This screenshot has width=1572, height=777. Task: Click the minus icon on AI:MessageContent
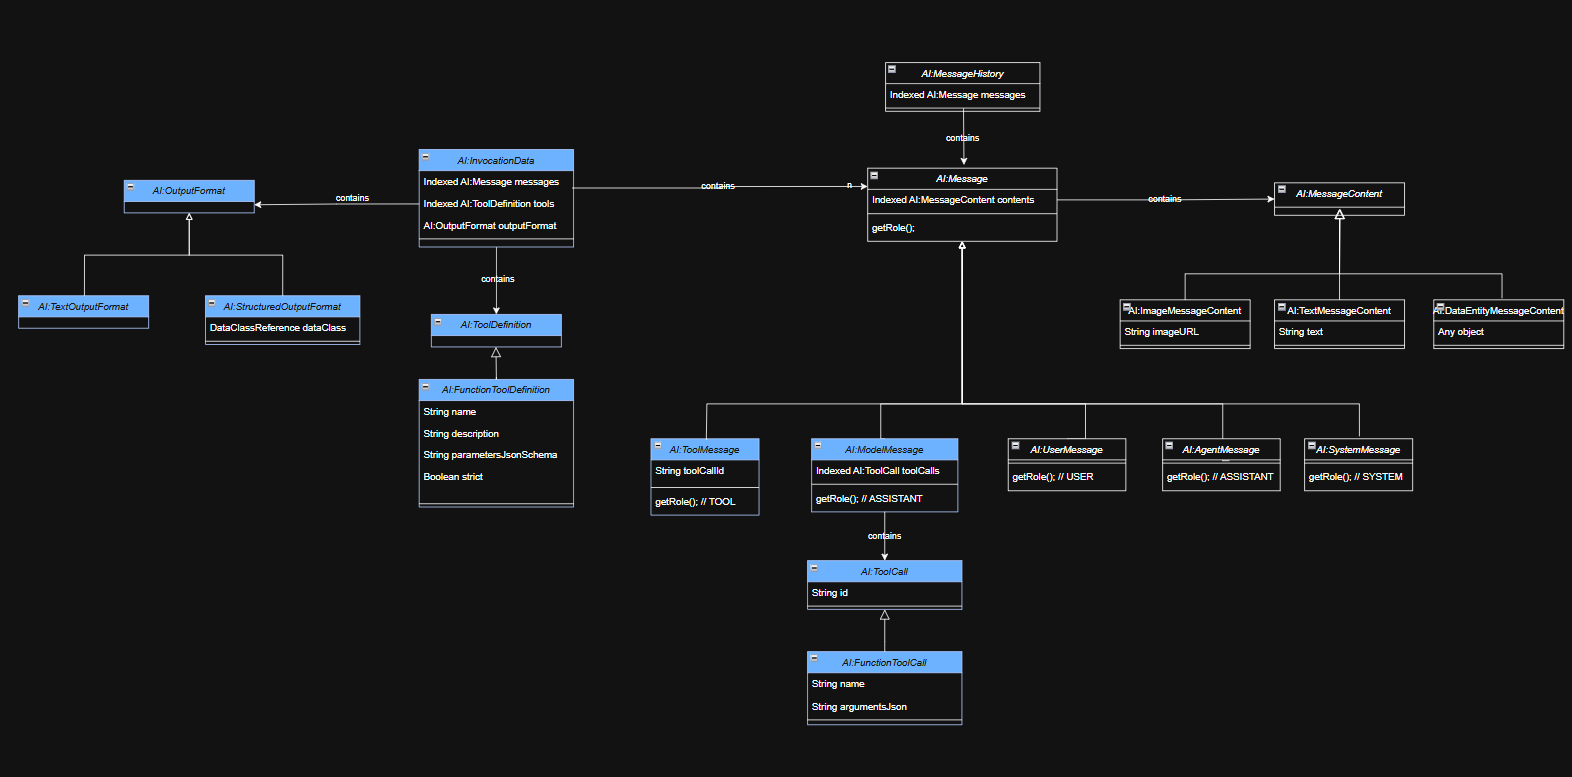point(1282,189)
